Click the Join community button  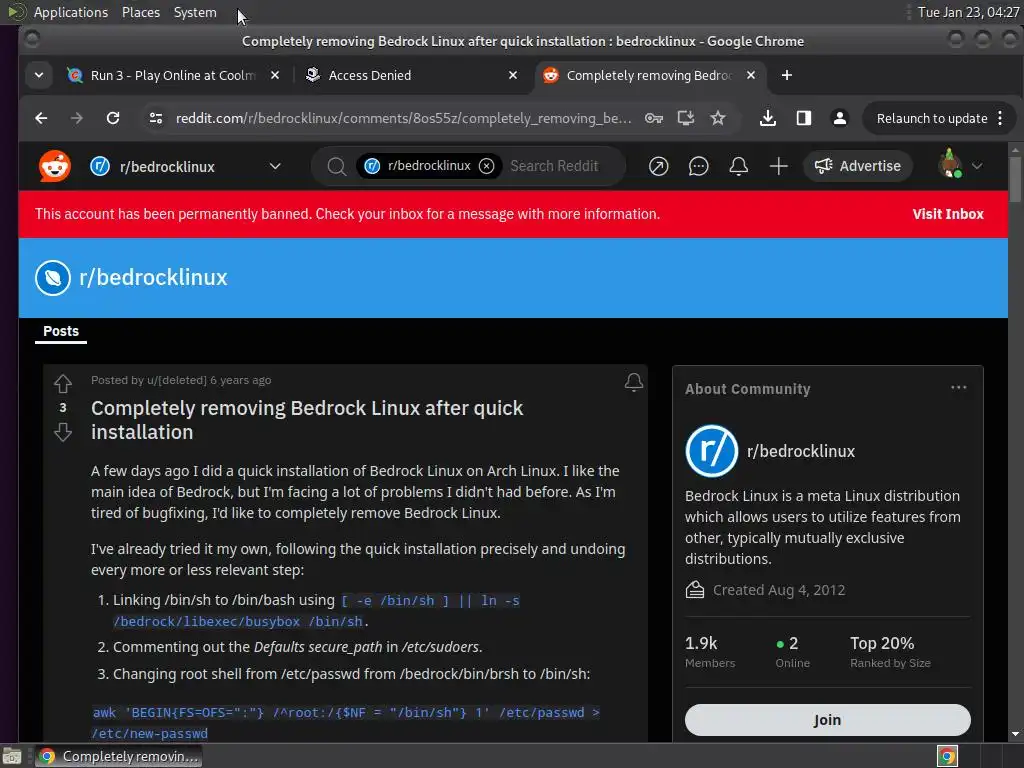(x=827, y=720)
